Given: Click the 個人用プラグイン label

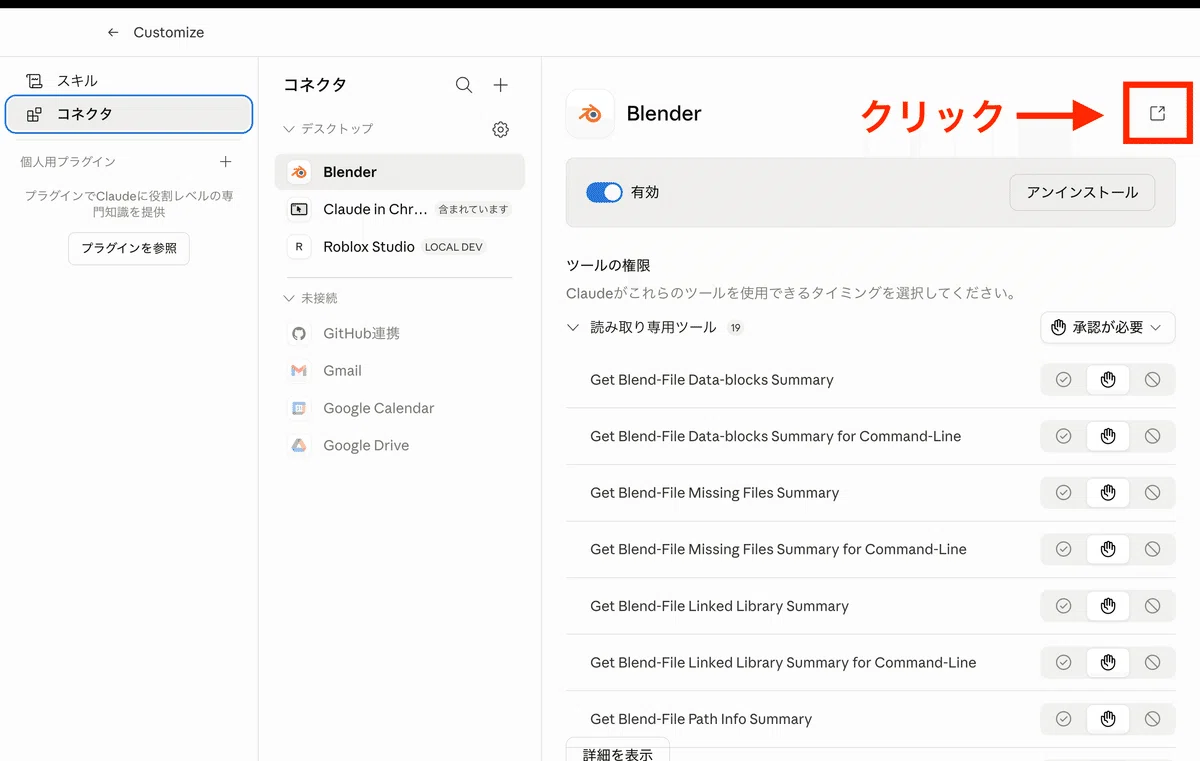Looking at the screenshot, I should click(x=68, y=162).
